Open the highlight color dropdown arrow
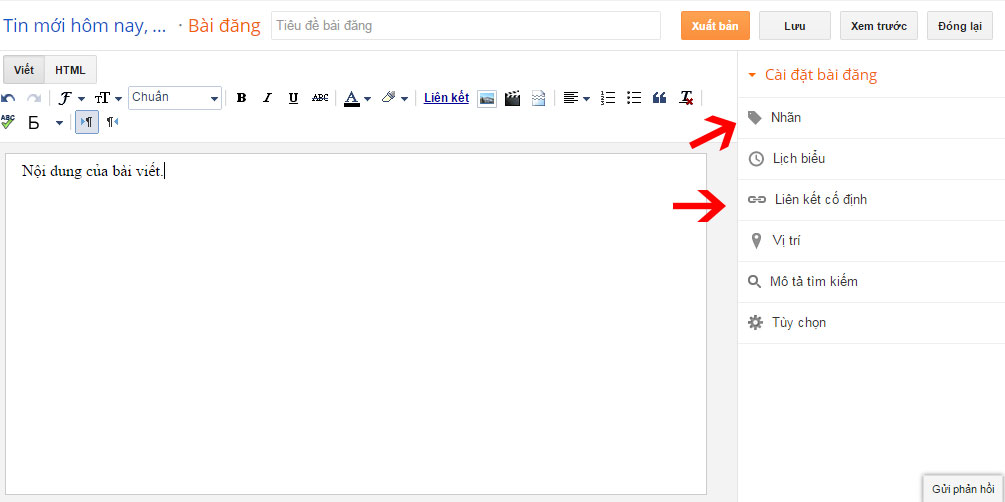This screenshot has width=1005, height=502. (x=404, y=99)
